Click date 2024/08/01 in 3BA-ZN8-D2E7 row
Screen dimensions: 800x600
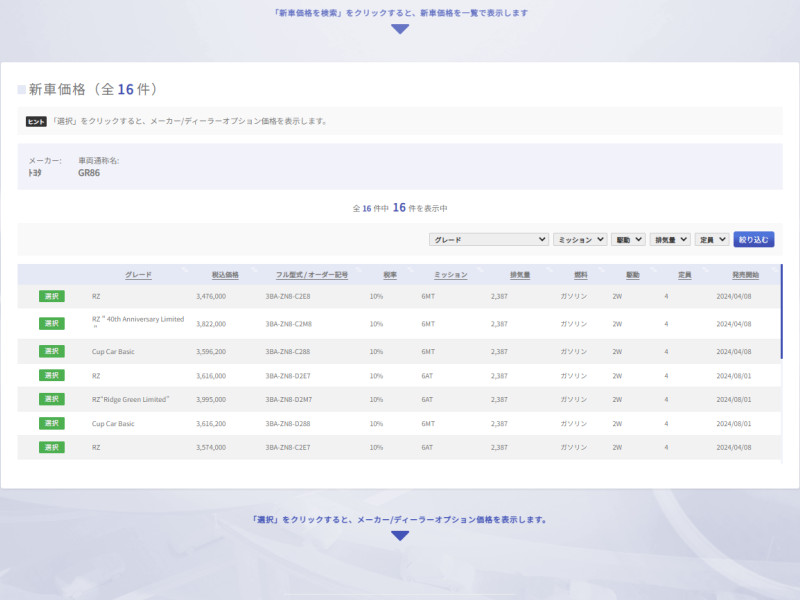pos(734,376)
